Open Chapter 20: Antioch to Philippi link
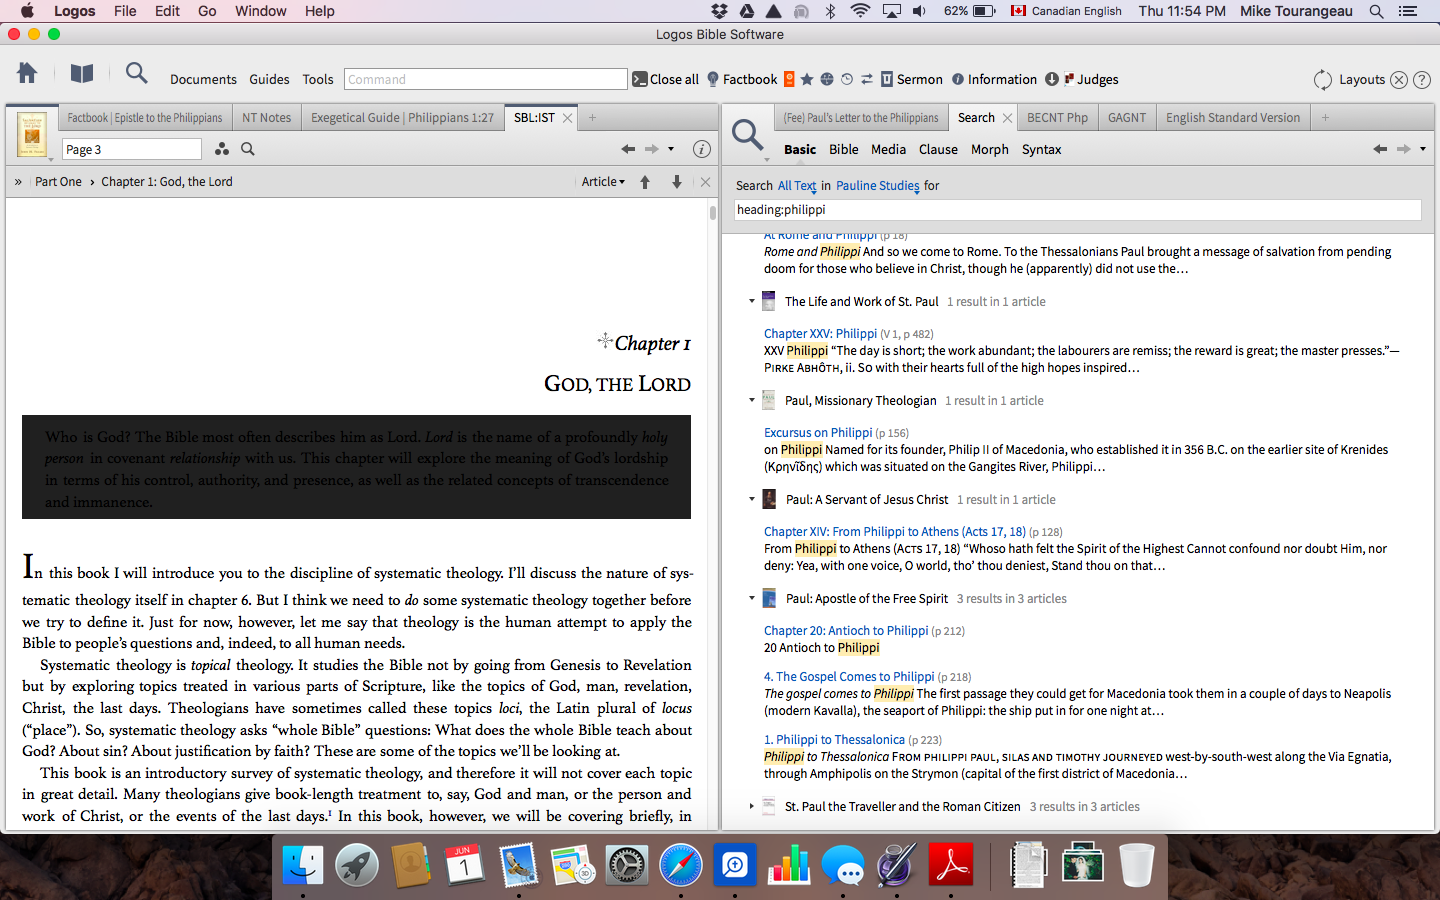Viewport: 1440px width, 900px height. [x=846, y=631]
